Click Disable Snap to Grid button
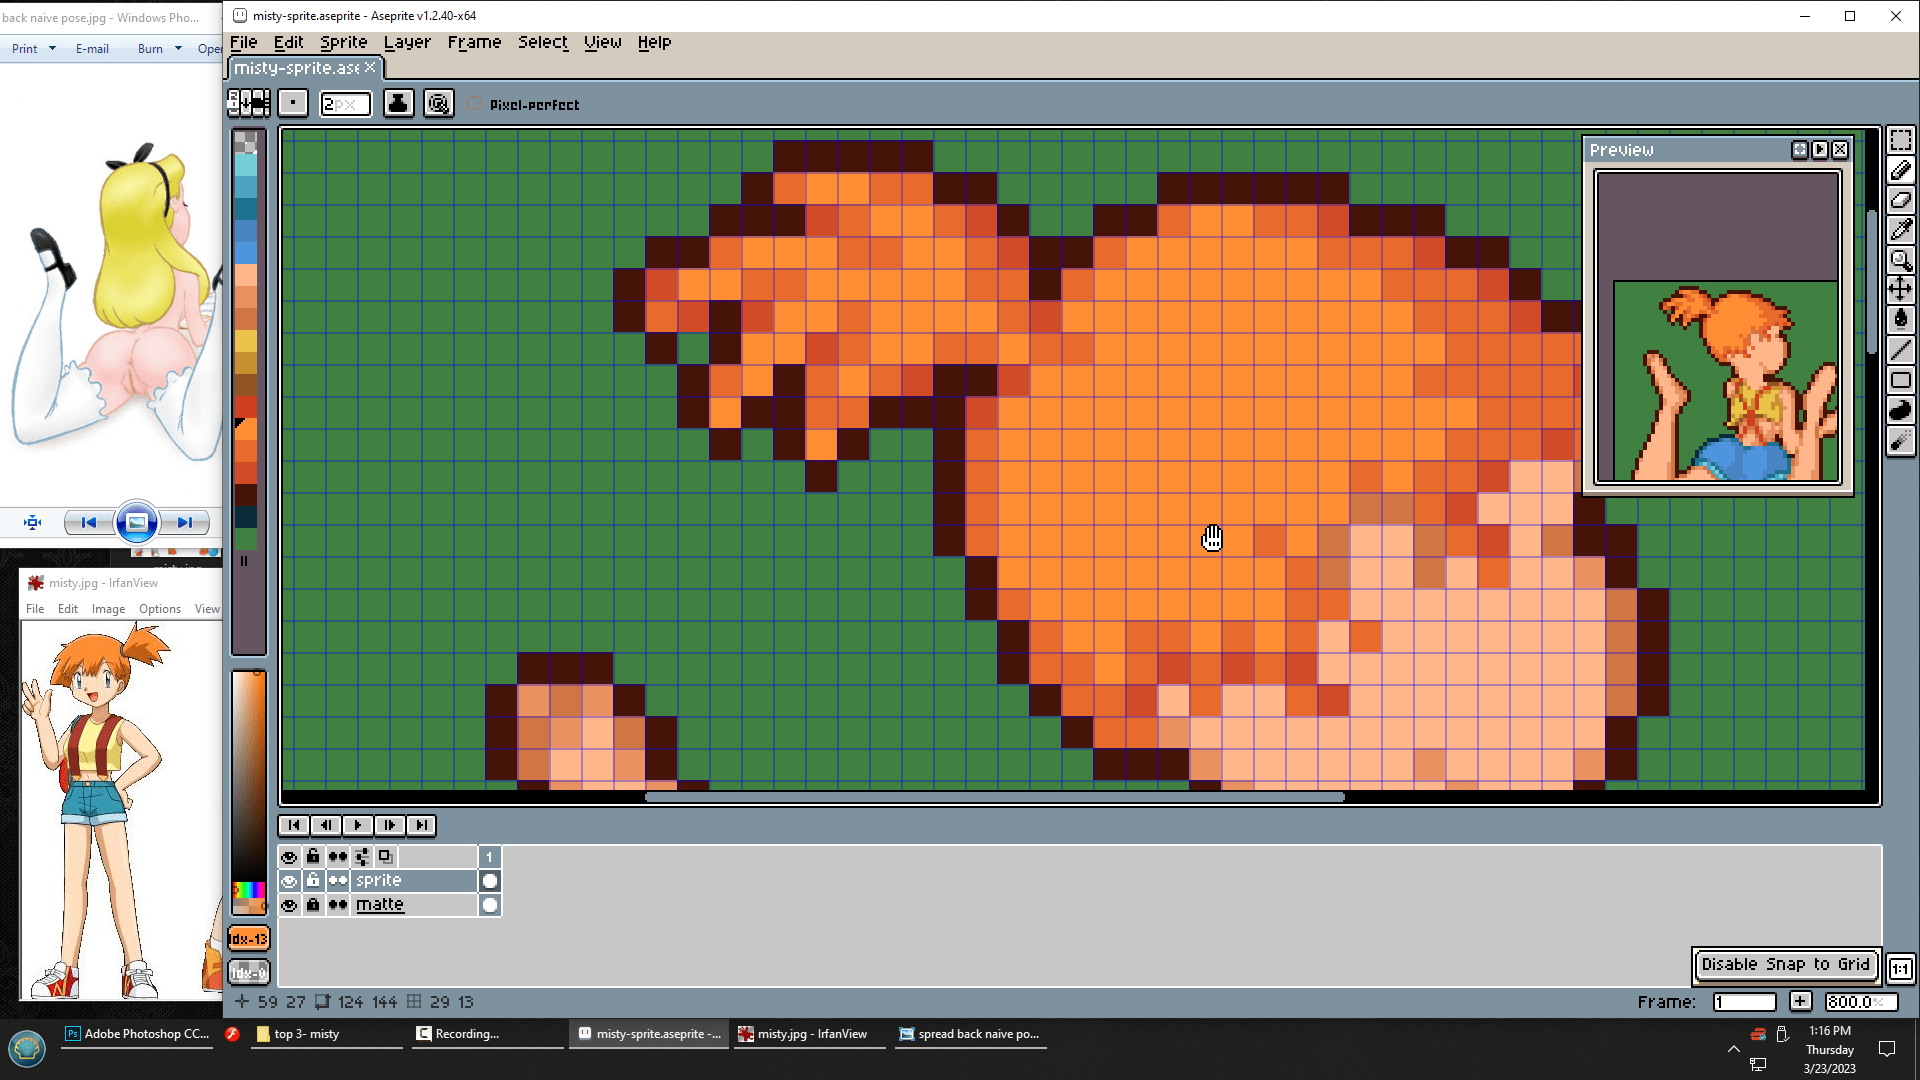Viewport: 1920px width, 1080px height. point(1785,964)
